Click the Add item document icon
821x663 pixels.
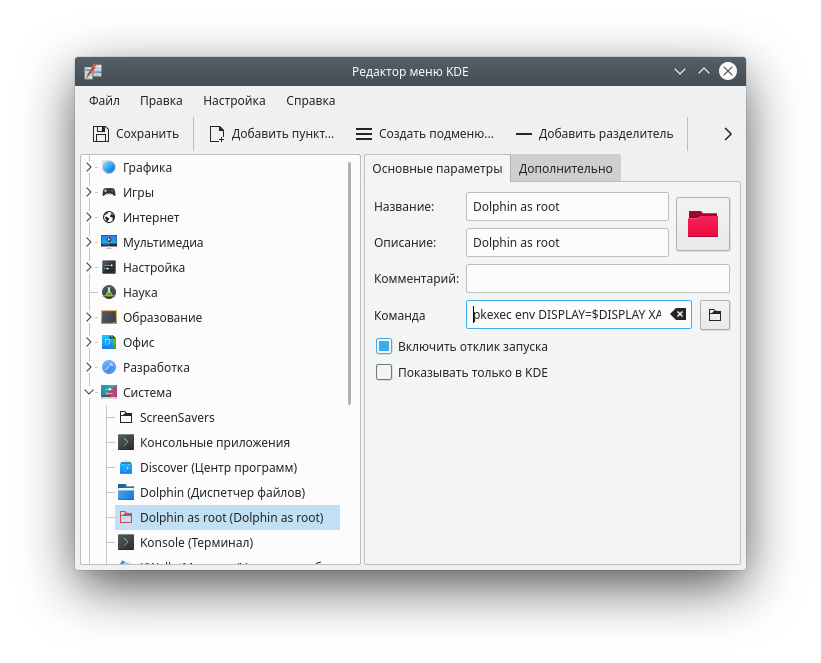pos(217,134)
